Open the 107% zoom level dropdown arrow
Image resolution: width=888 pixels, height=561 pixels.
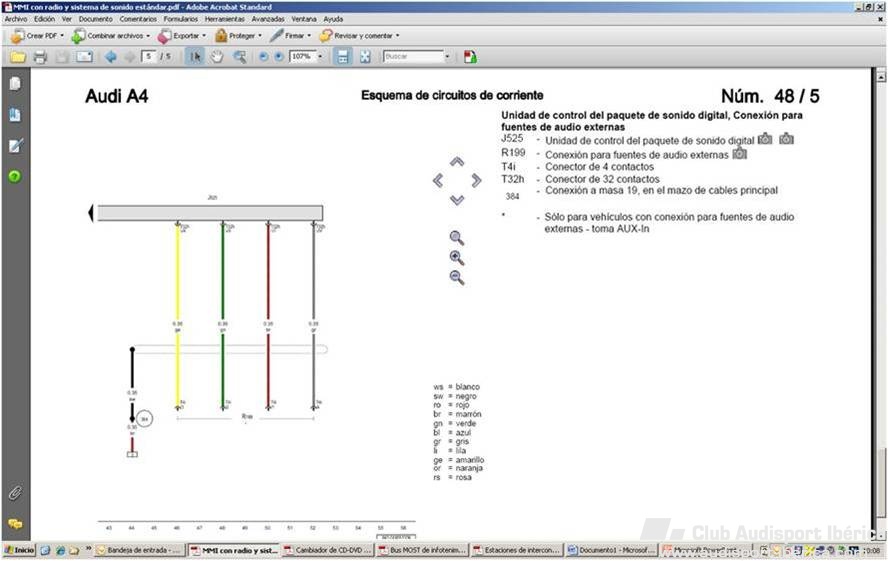coord(320,57)
